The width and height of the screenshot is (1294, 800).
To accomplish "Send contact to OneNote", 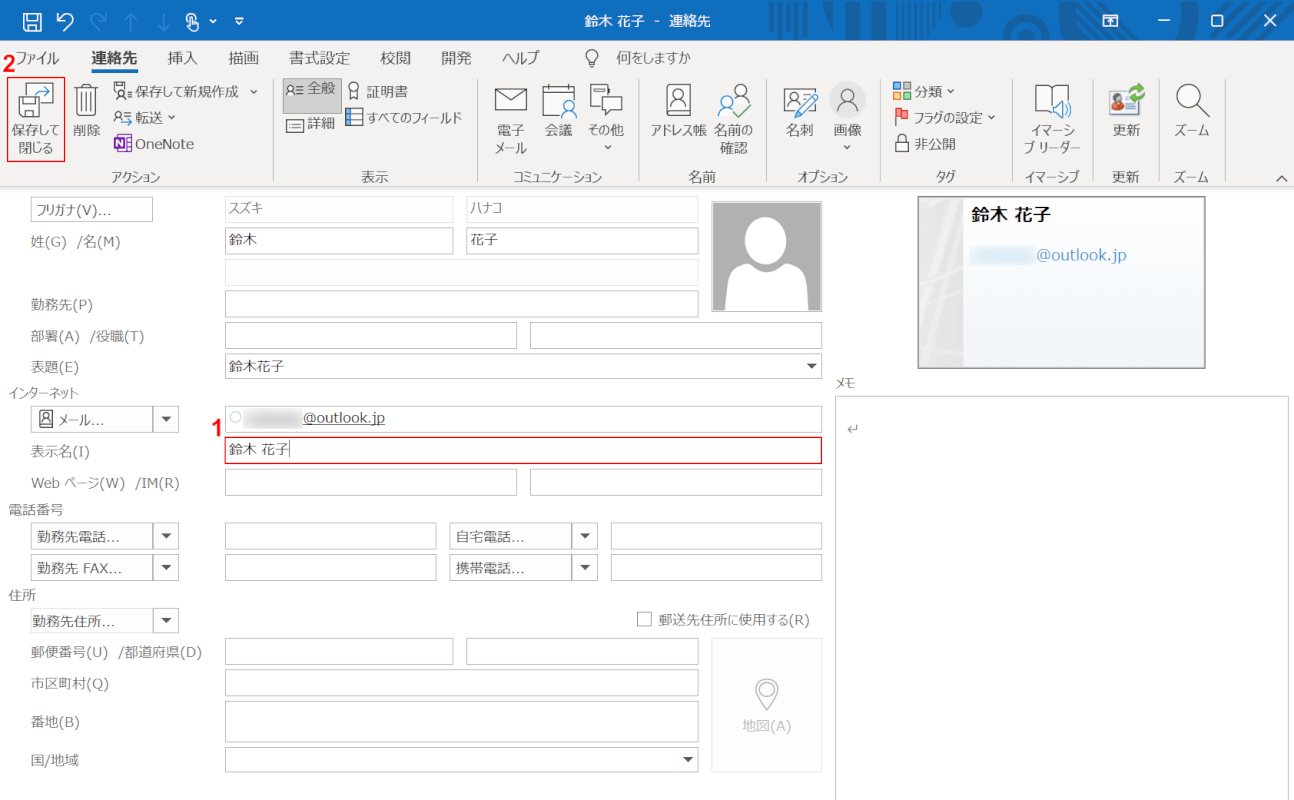I will tap(153, 143).
